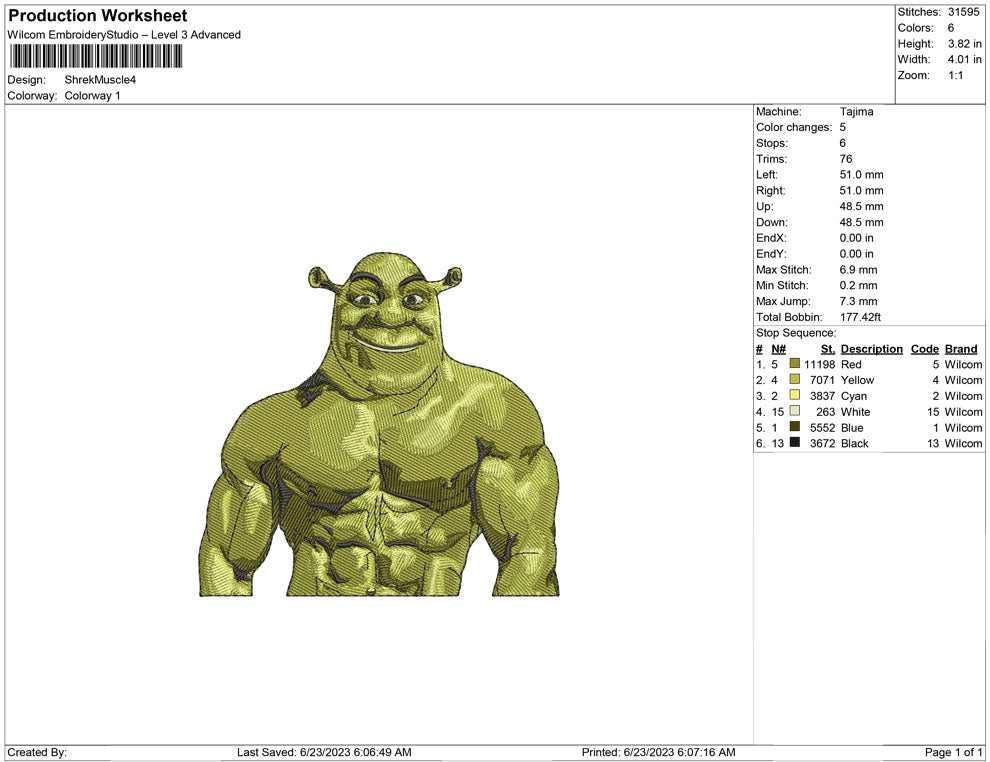This screenshot has height=762, width=990.
Task: Click the Zoom value '1:1'
Action: (955, 75)
